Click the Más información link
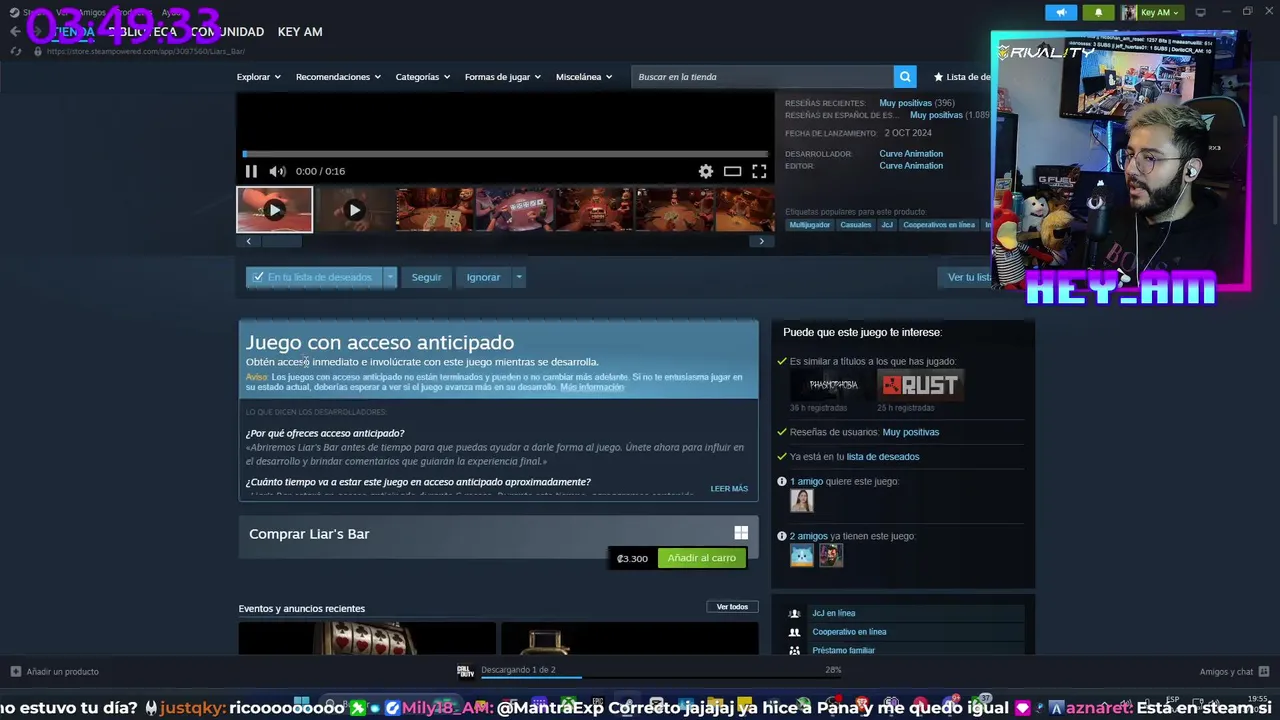This screenshot has height=720, width=1280. (x=592, y=387)
